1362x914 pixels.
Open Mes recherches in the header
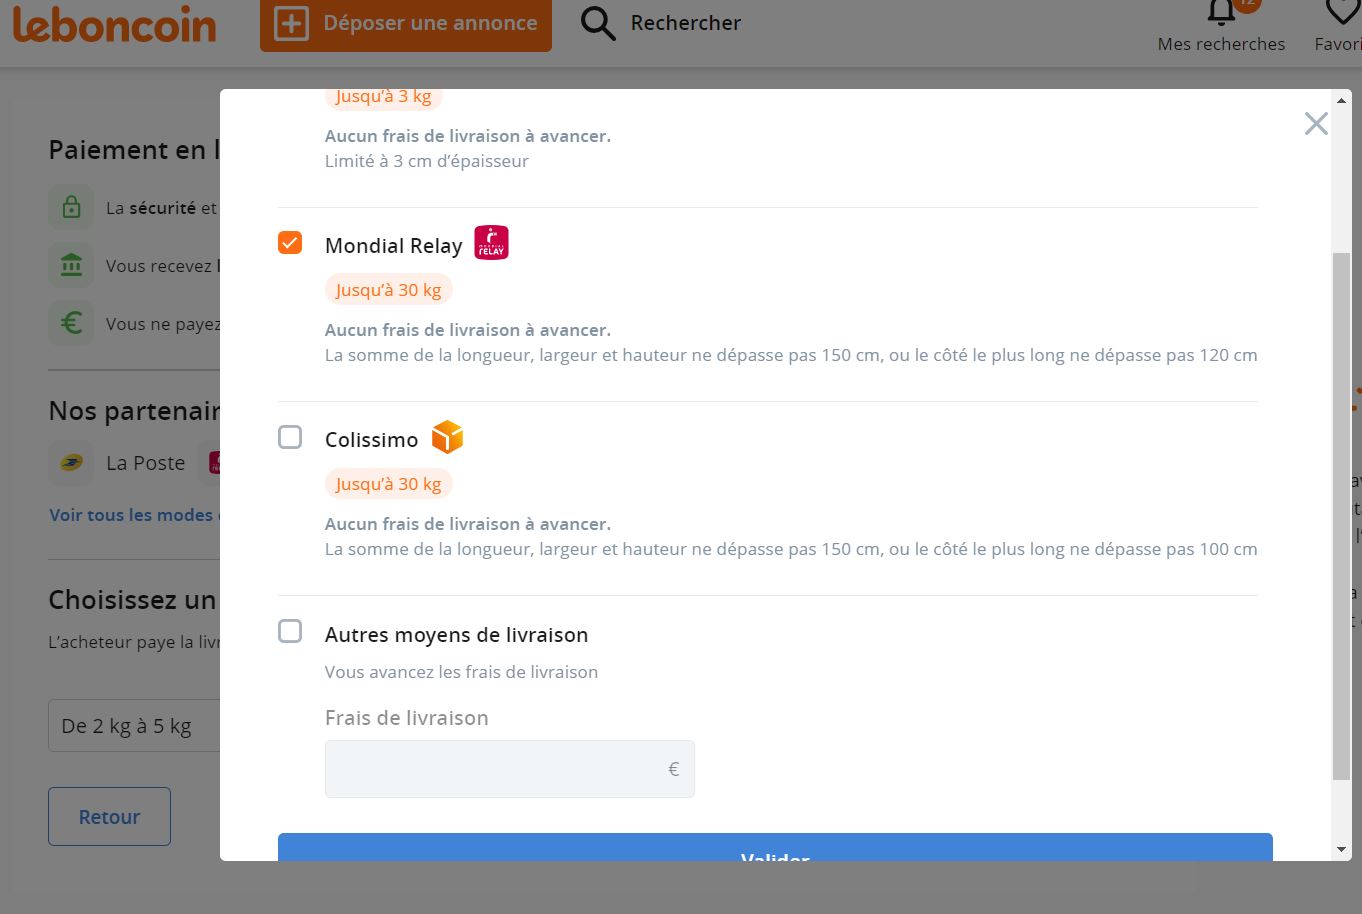[x=1221, y=44]
